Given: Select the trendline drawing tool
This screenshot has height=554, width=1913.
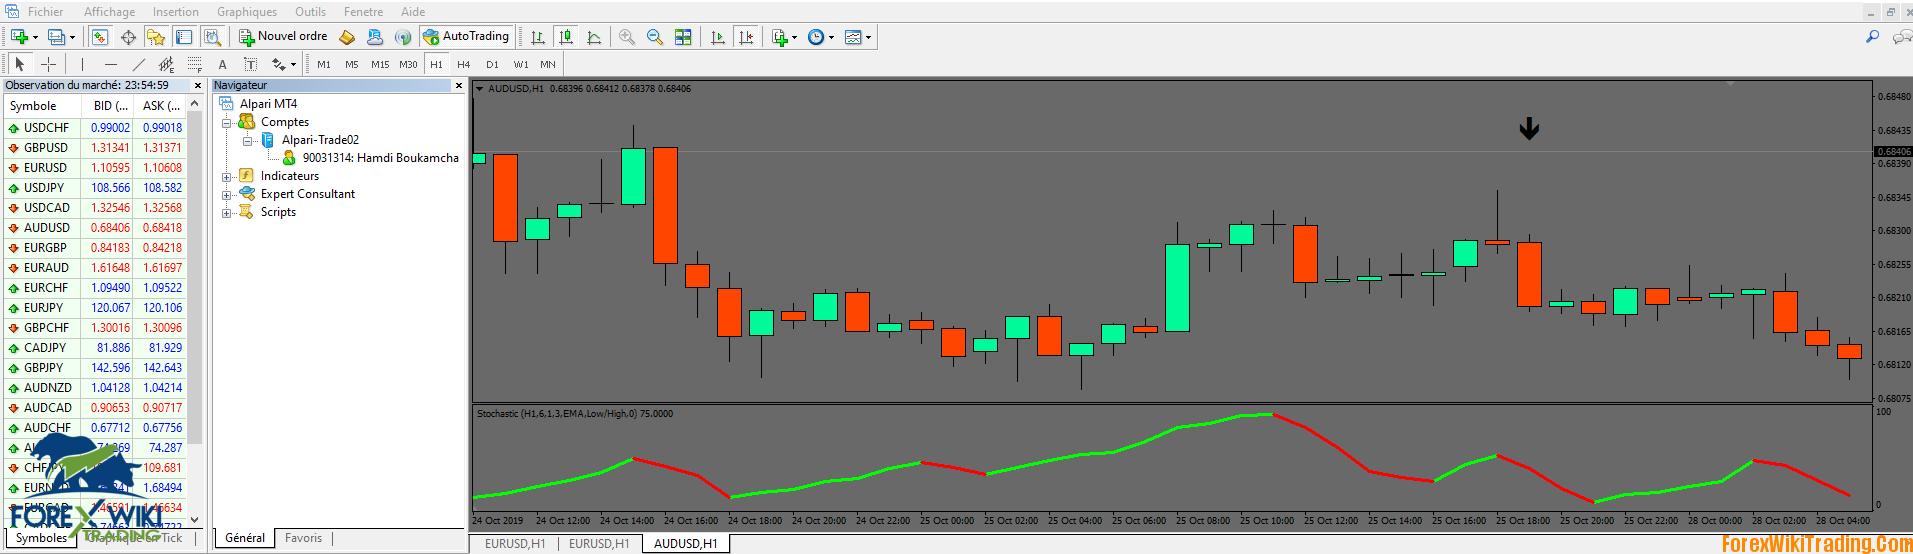Looking at the screenshot, I should point(138,64).
